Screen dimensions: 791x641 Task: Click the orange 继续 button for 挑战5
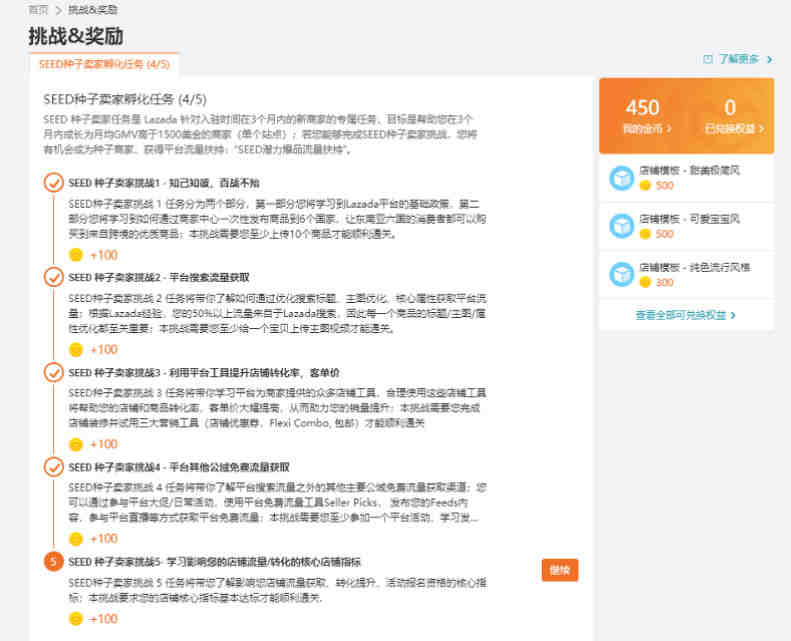[560, 570]
